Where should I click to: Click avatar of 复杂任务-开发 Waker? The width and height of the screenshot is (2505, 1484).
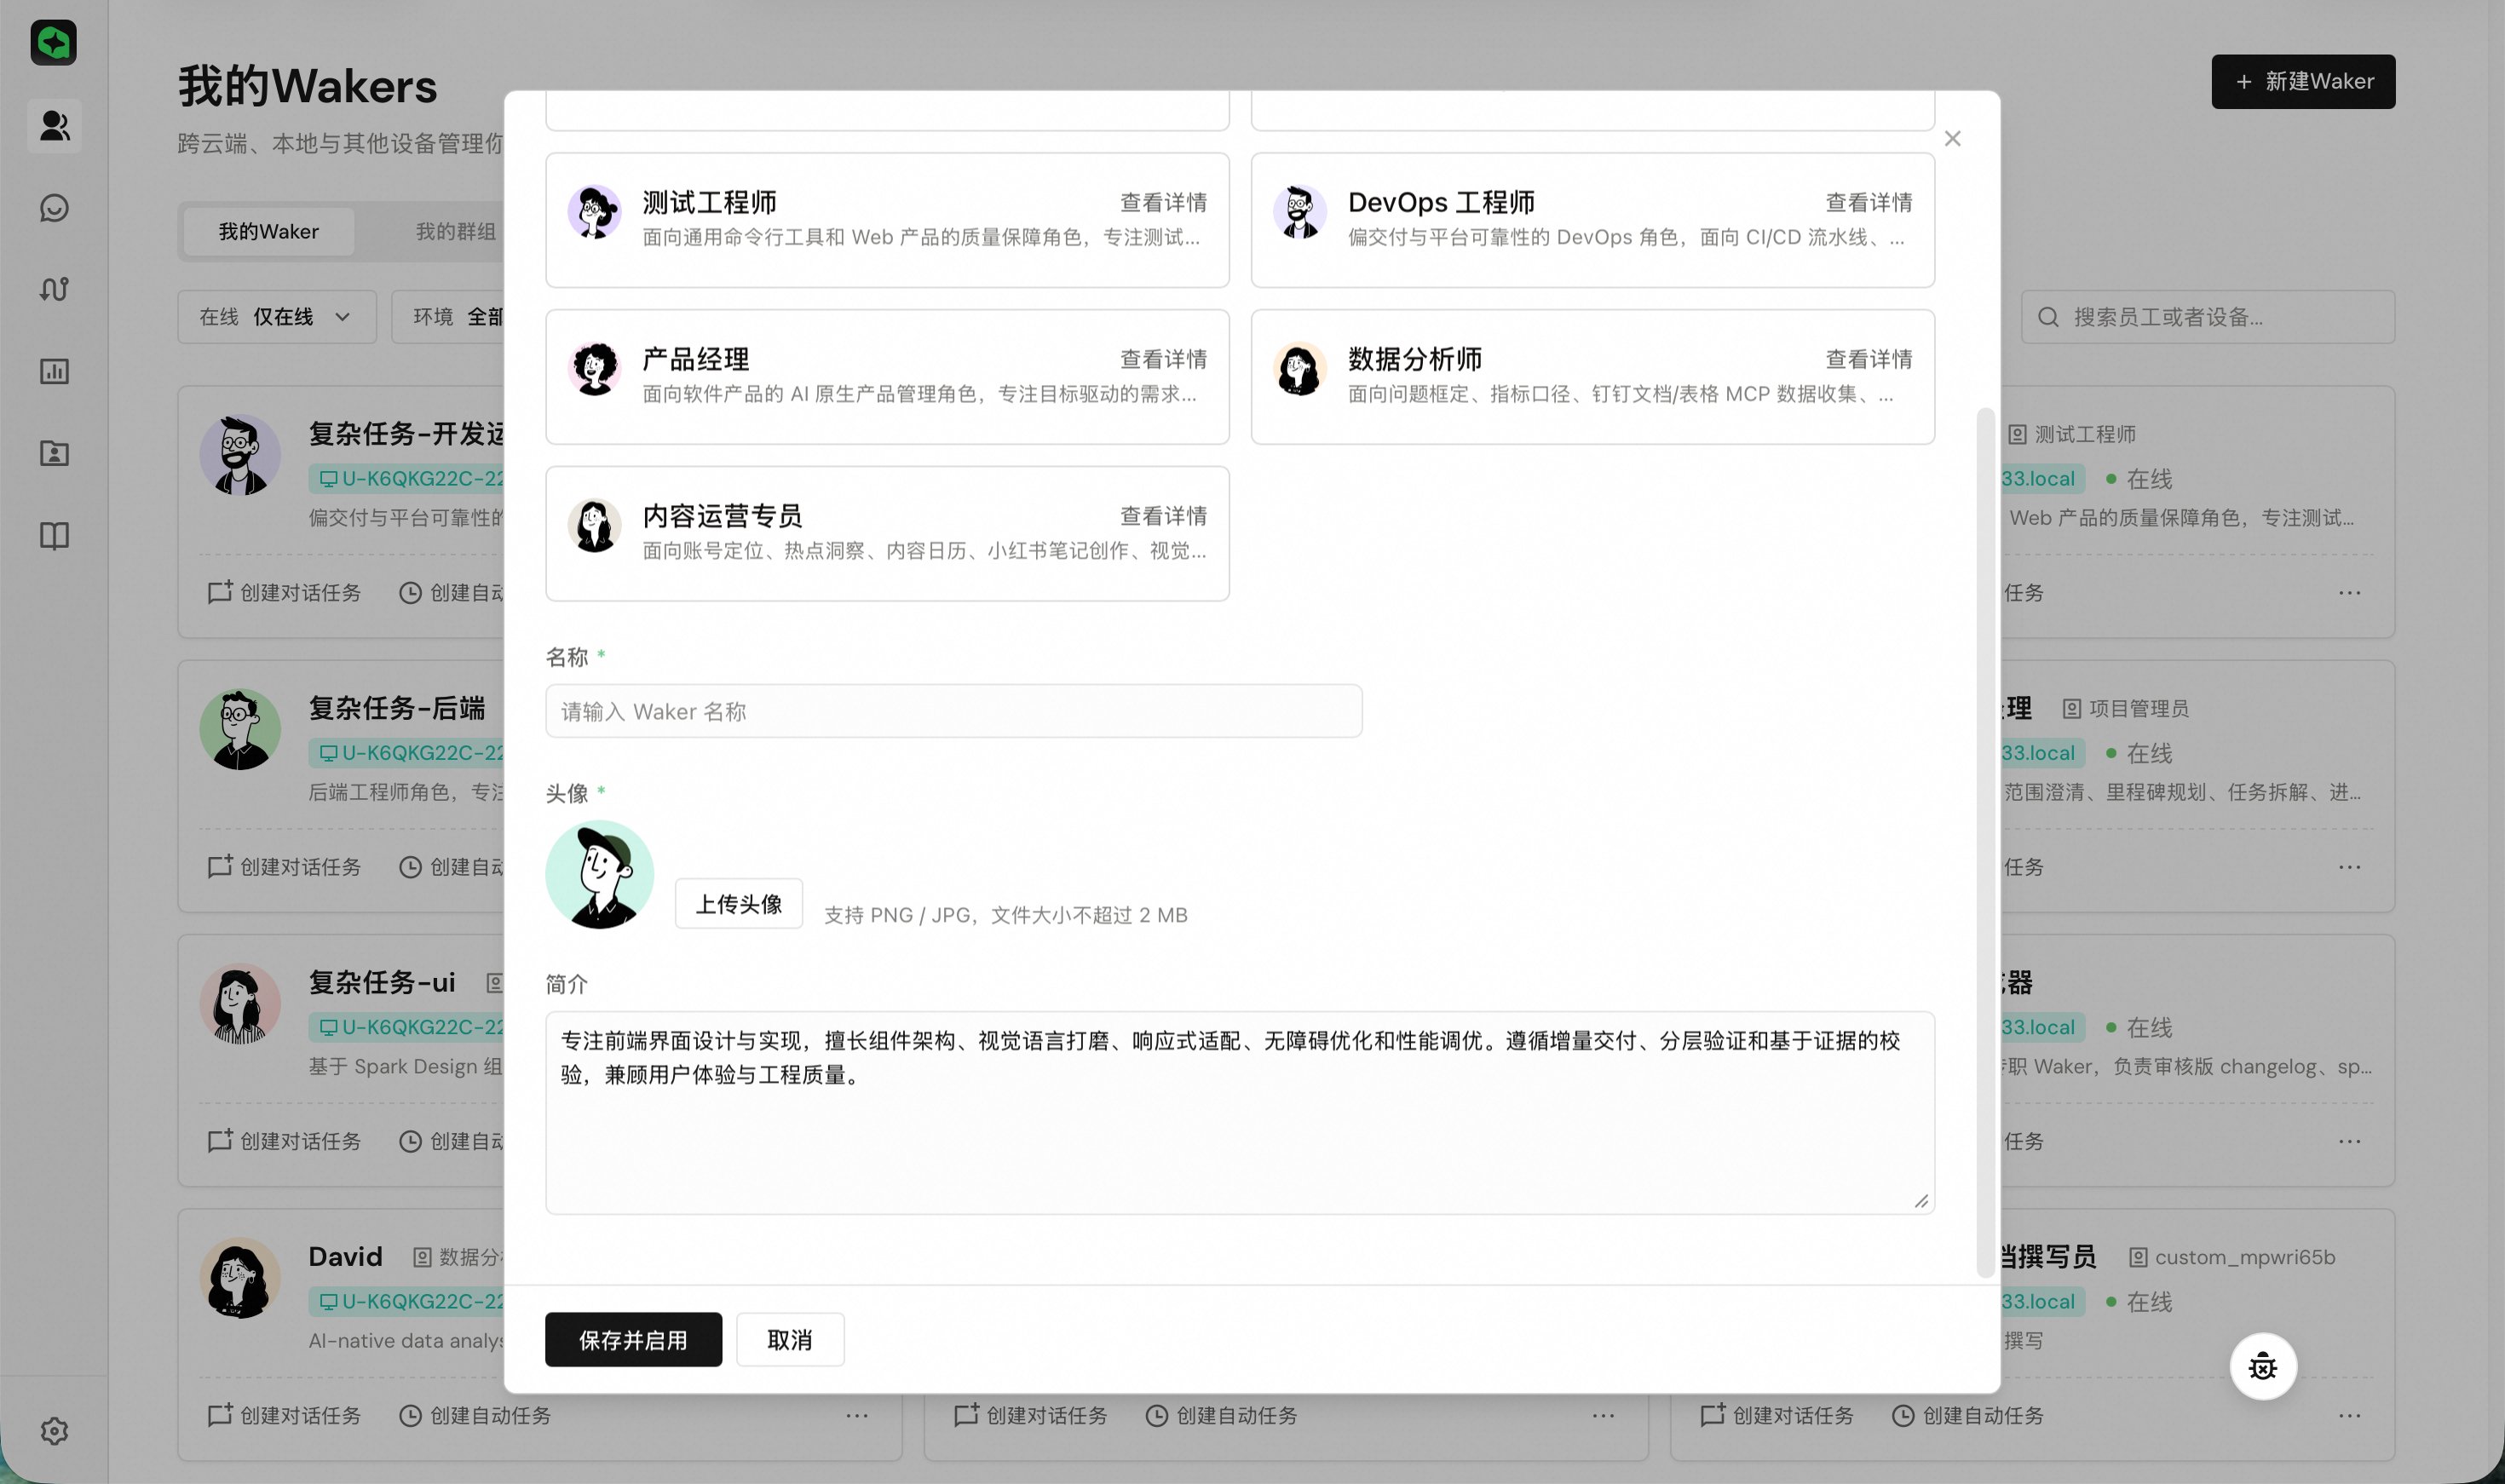coord(240,455)
